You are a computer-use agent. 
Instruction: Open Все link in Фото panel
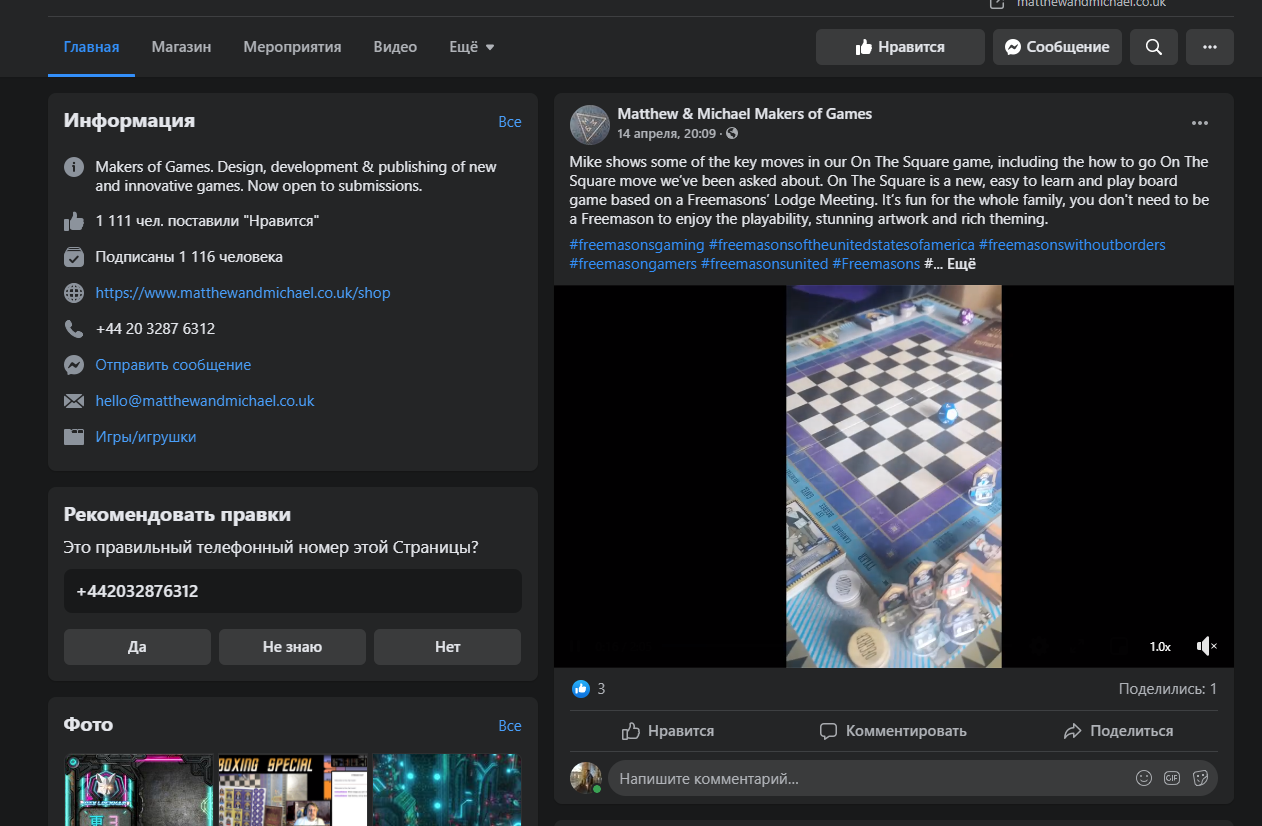(x=510, y=726)
